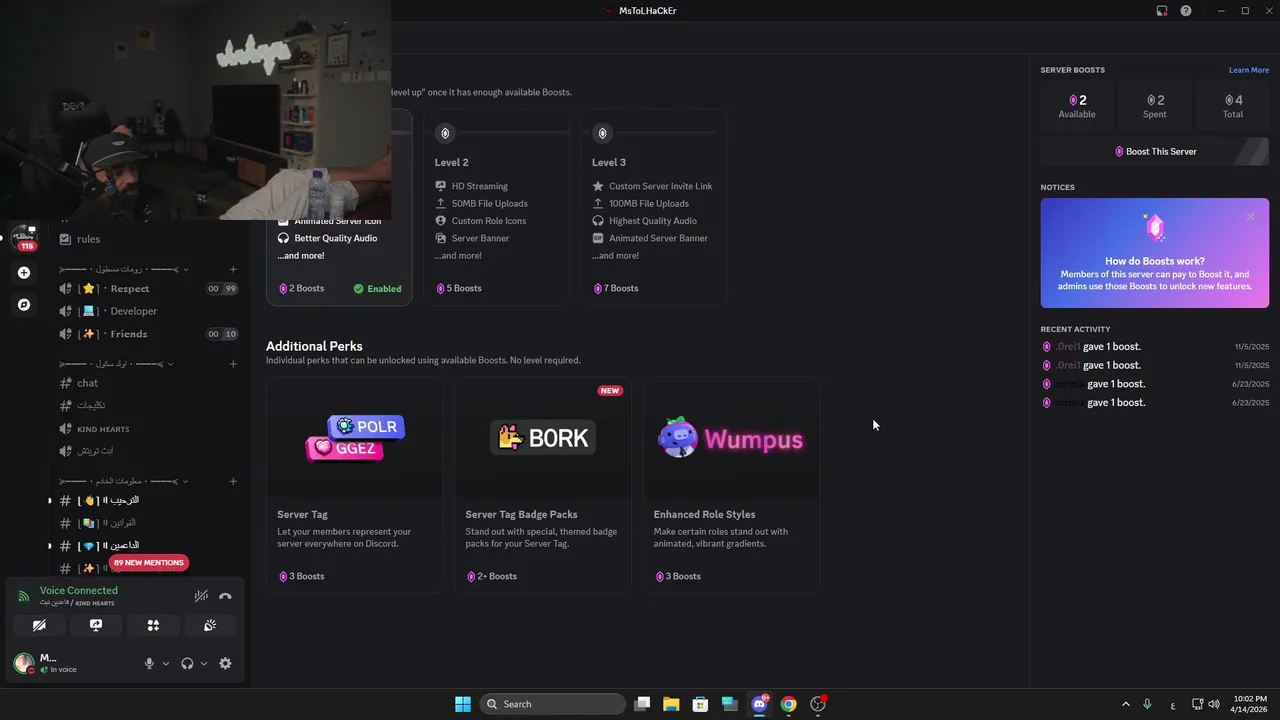Click the user avatar in the user panel
Image resolution: width=1280 pixels, height=720 pixels.
tap(24, 662)
